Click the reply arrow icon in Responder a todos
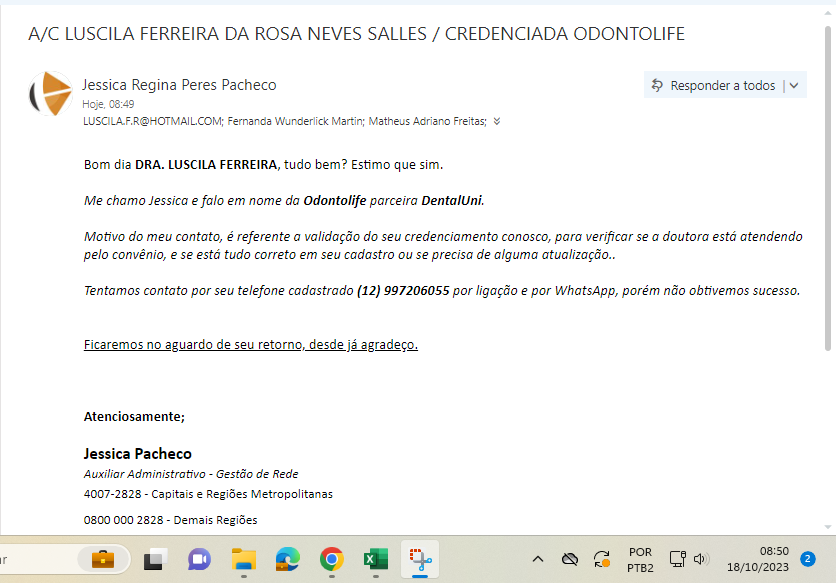The image size is (836, 583). pyautogui.click(x=657, y=85)
